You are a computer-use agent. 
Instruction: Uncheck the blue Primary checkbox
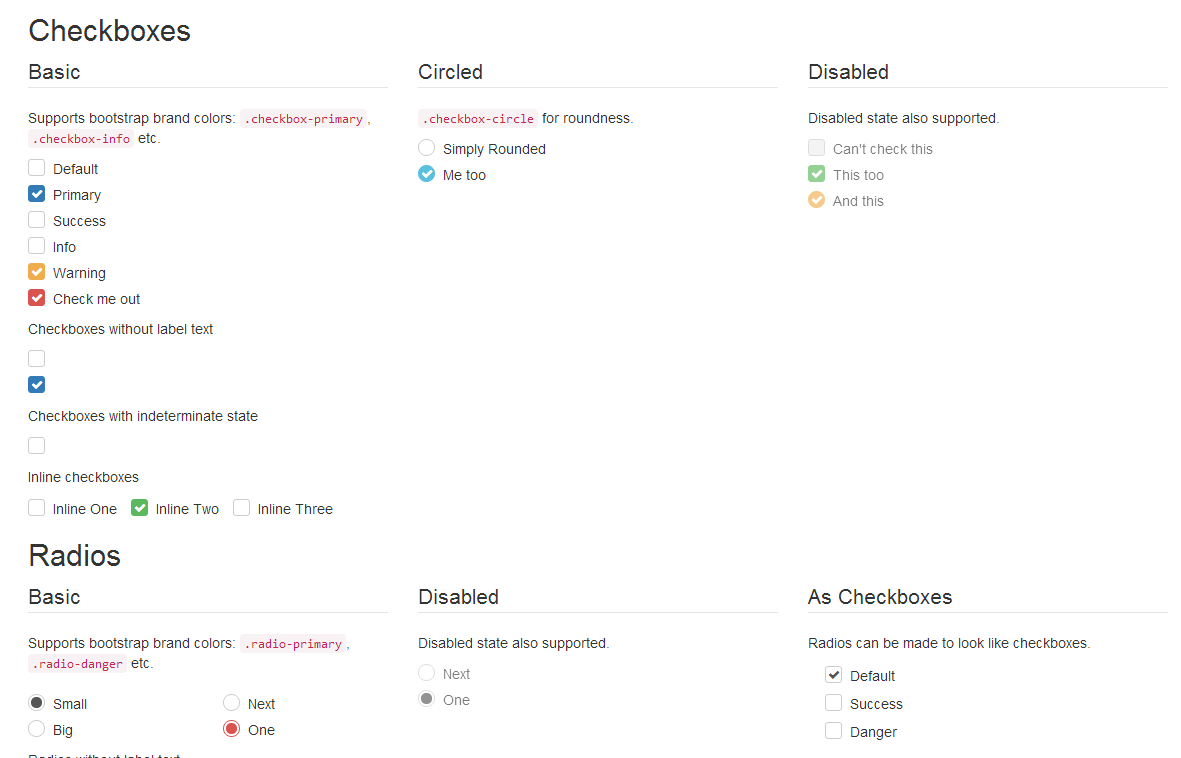36,194
